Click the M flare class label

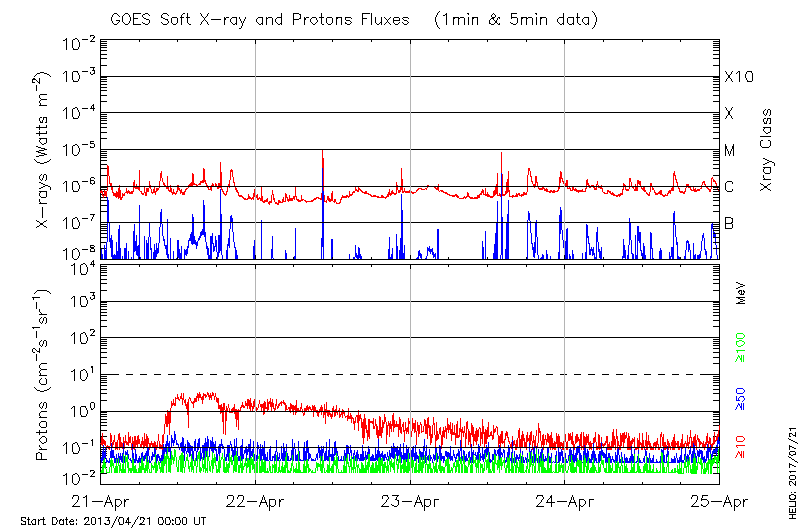point(730,151)
